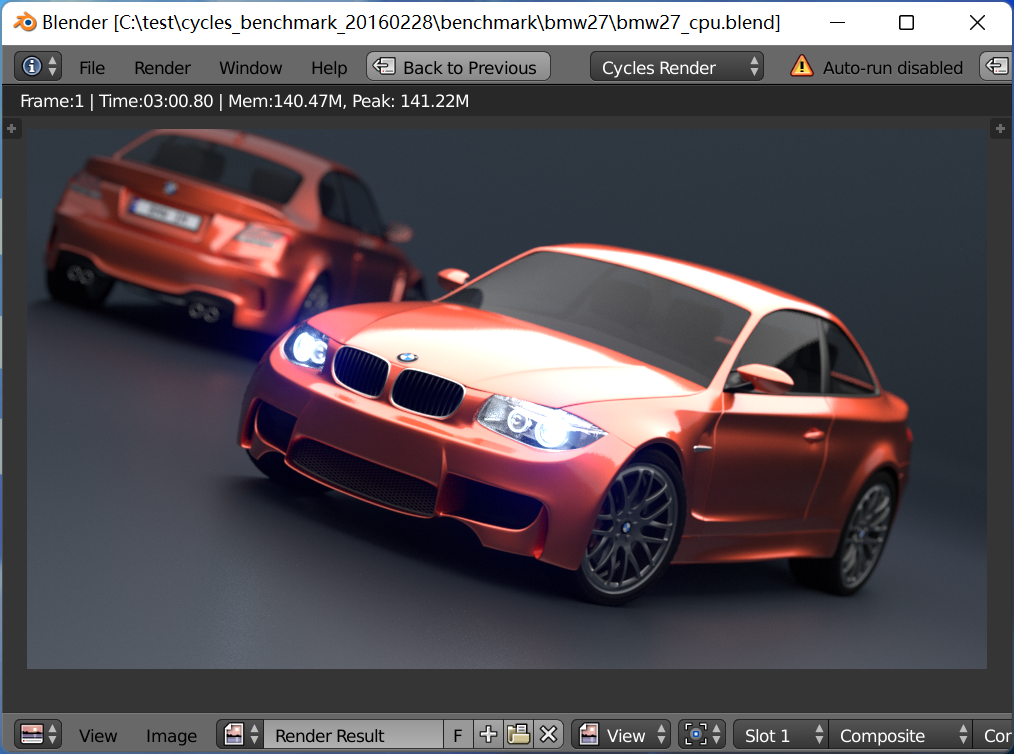Click the rendered BMW image
Screen dimensions: 1014x754
[x=506, y=398]
